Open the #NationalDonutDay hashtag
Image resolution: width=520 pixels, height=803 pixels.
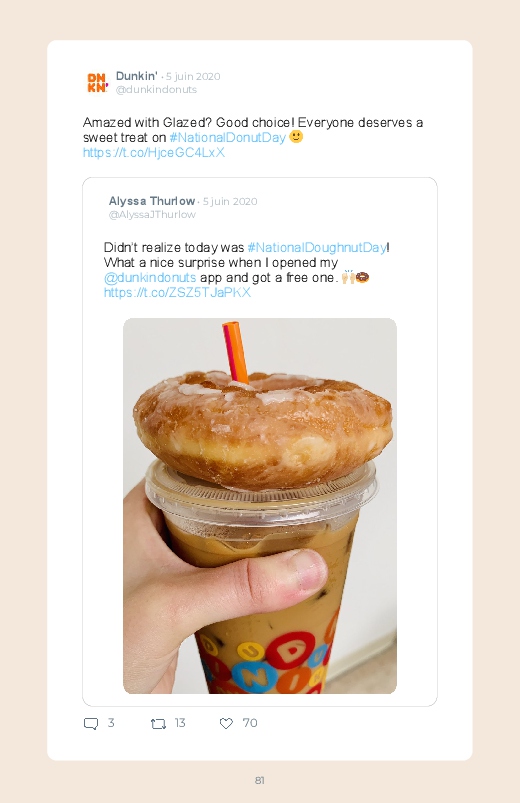pos(227,137)
